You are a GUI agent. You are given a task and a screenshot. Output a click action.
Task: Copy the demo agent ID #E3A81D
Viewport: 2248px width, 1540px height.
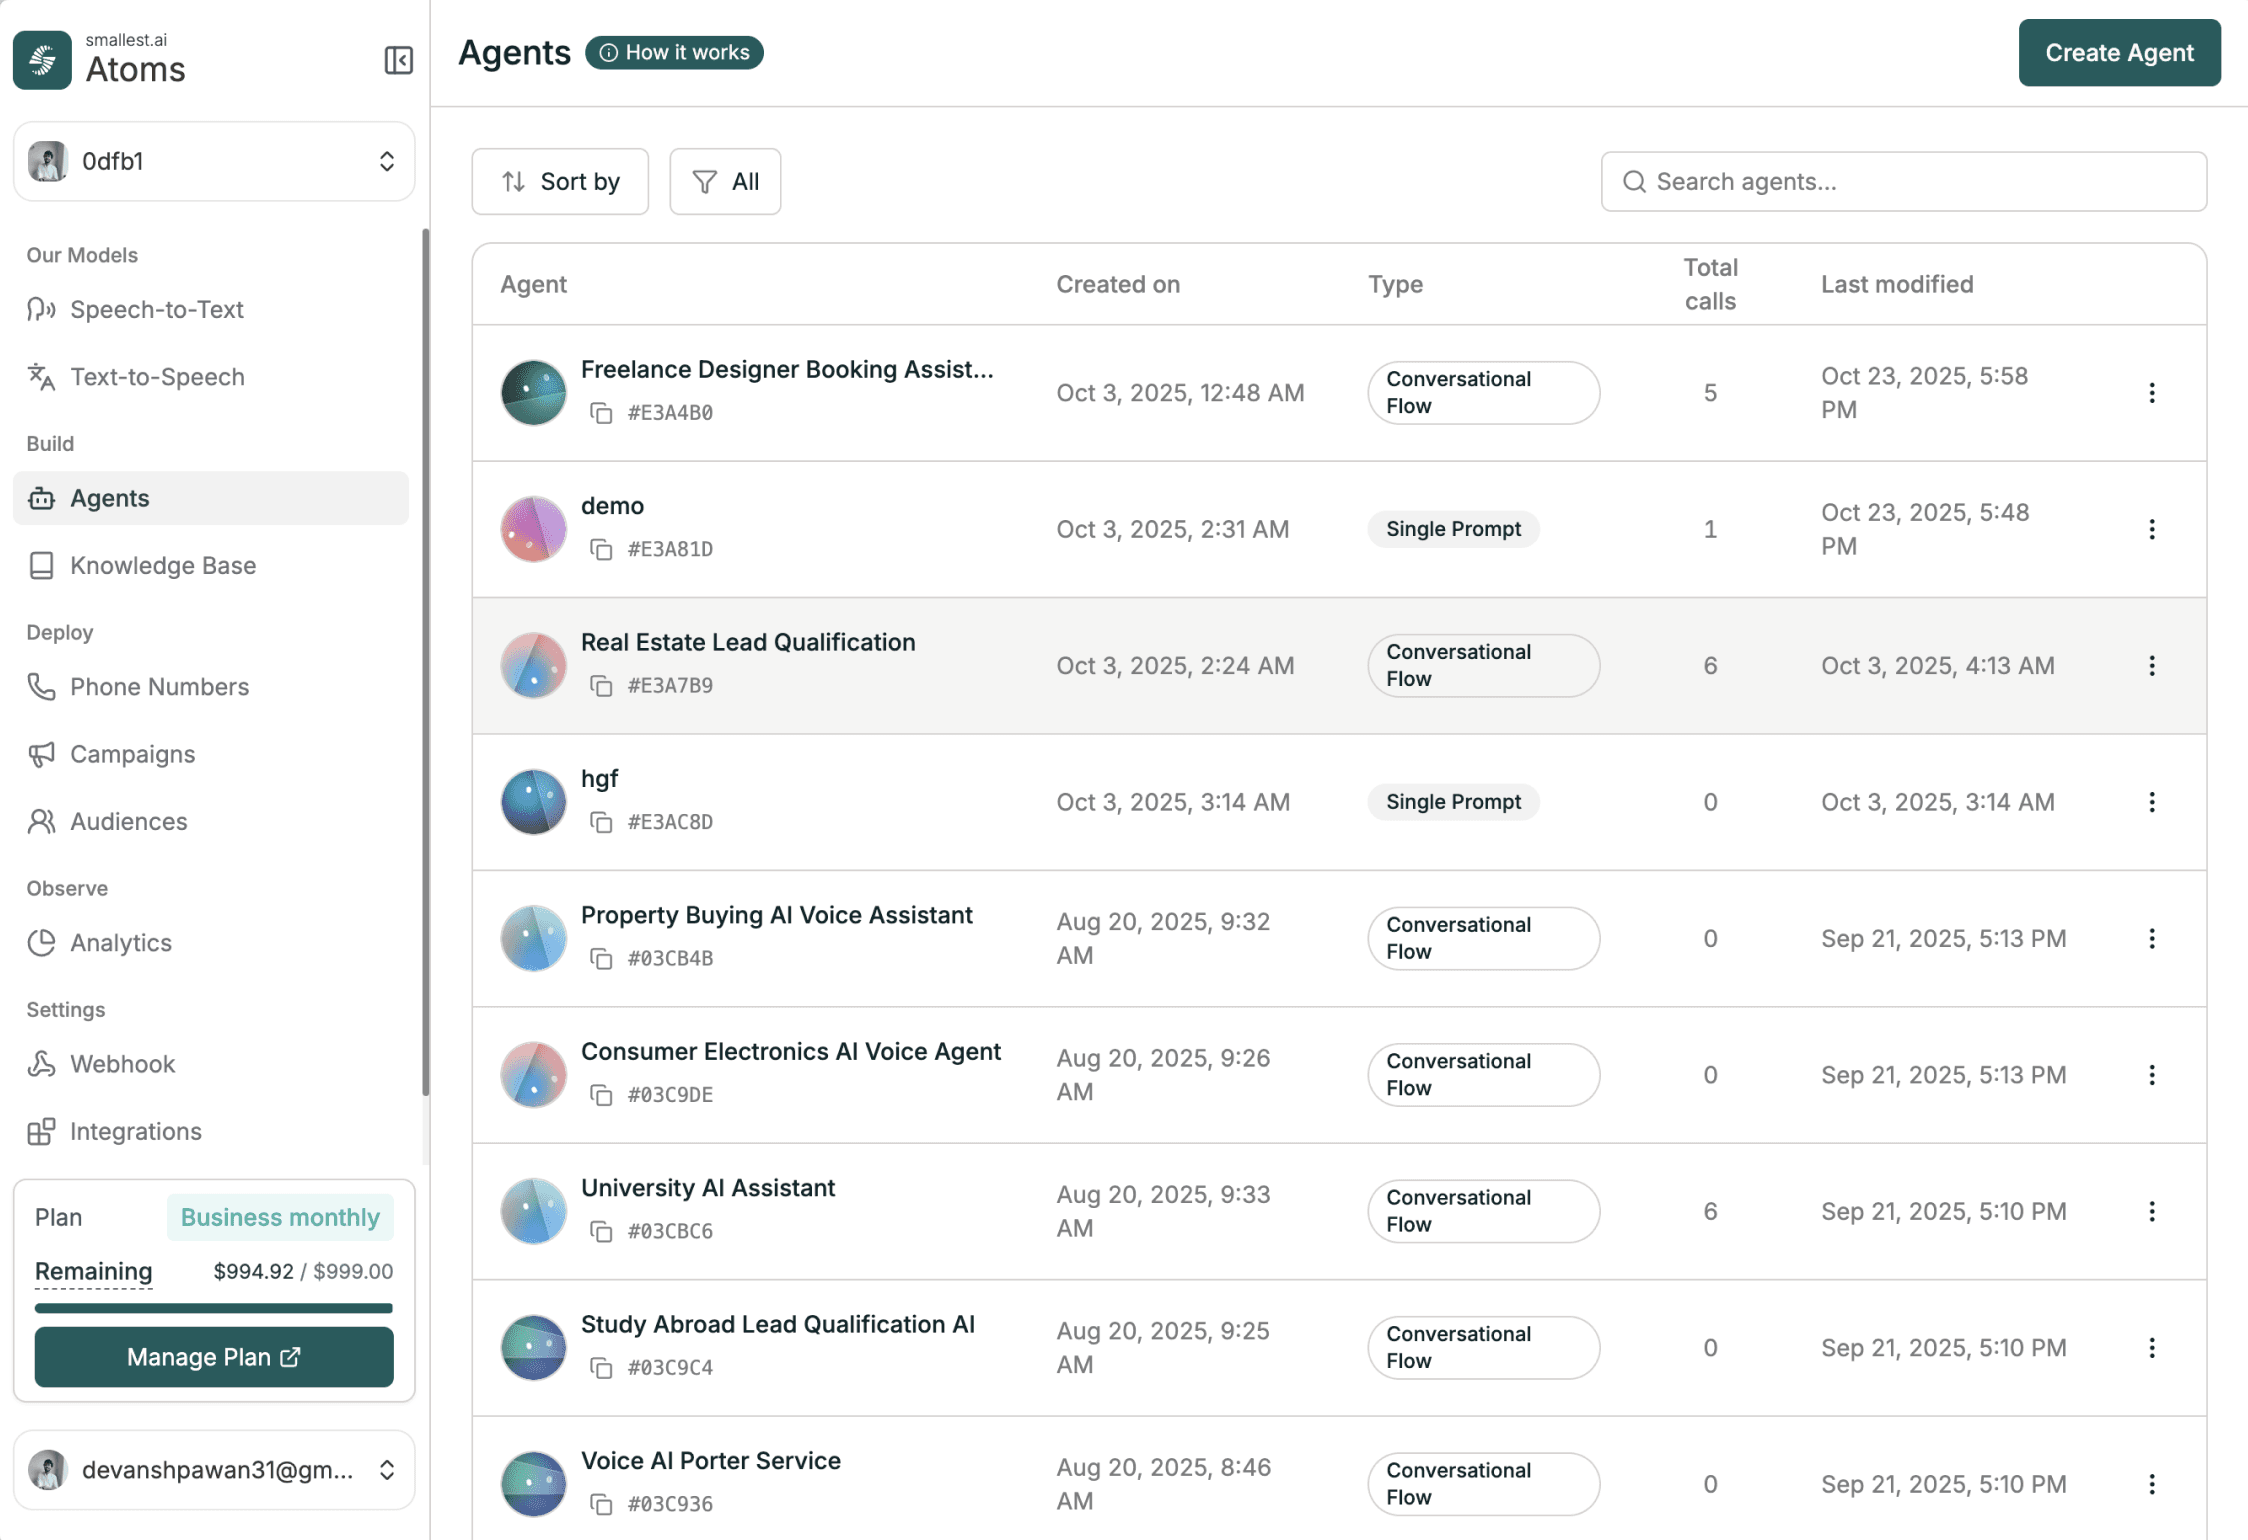tap(601, 549)
